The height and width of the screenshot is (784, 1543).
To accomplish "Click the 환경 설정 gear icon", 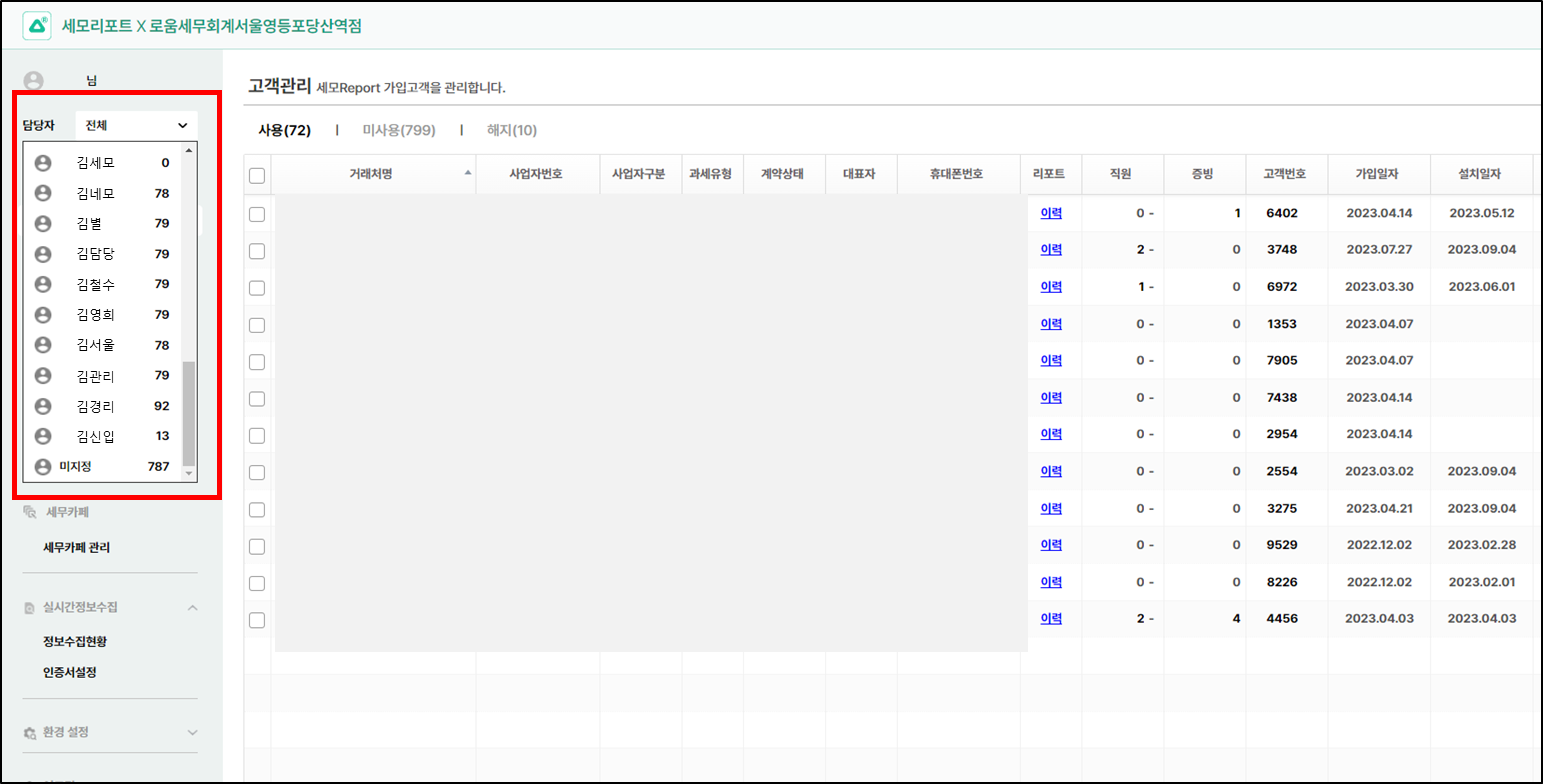I will tap(30, 732).
